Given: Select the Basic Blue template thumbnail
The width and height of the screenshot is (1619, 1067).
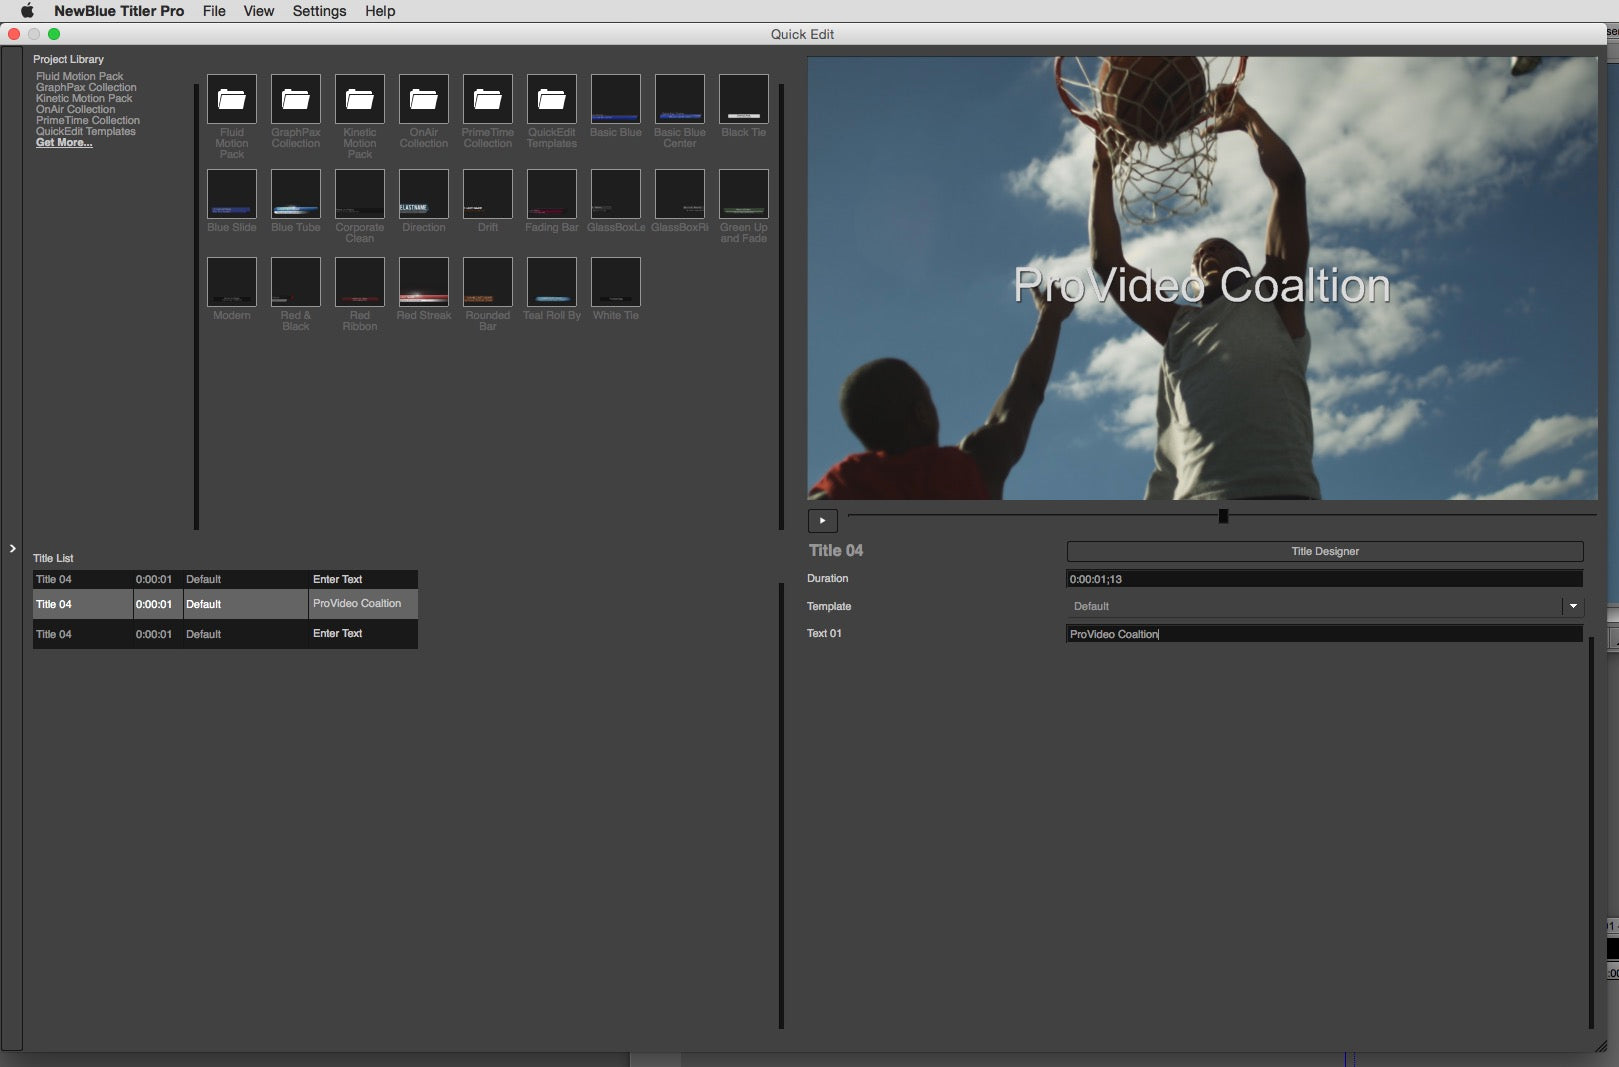Looking at the screenshot, I should coord(615,100).
